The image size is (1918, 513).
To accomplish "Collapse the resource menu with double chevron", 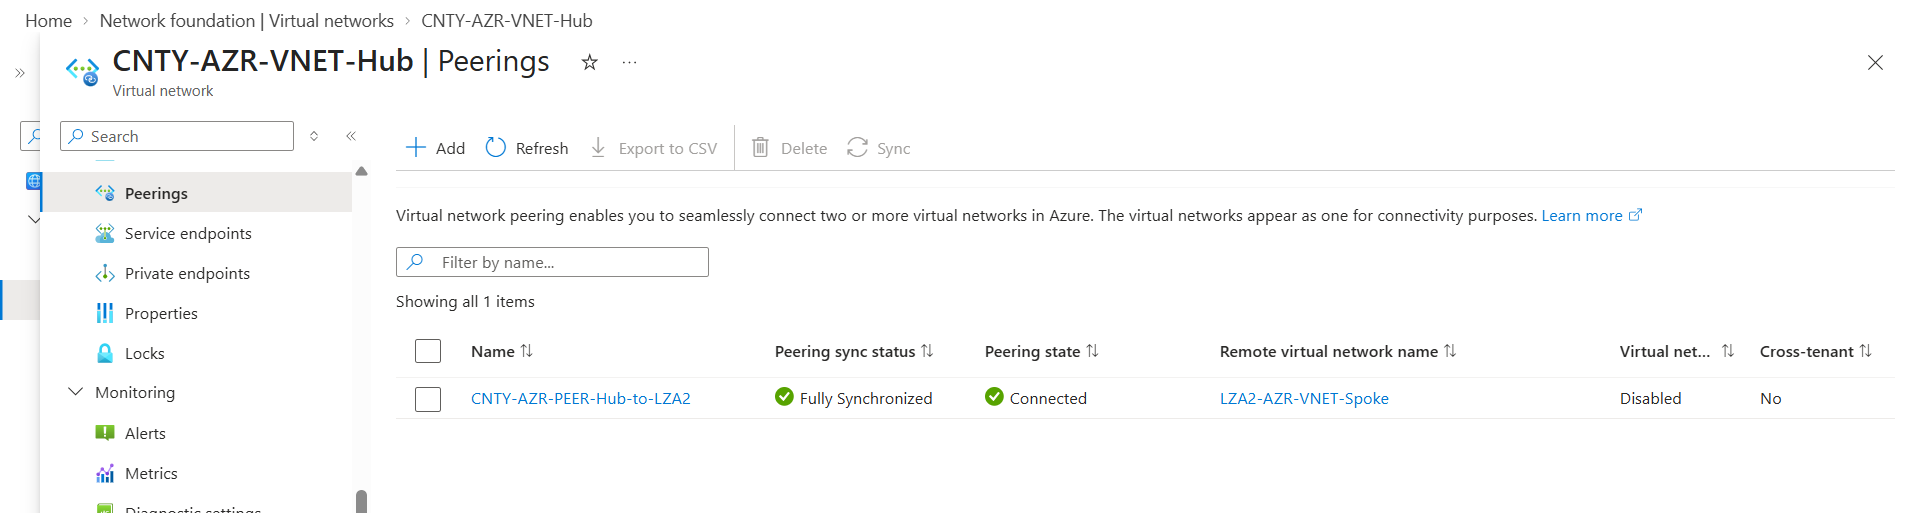I will 351,136.
